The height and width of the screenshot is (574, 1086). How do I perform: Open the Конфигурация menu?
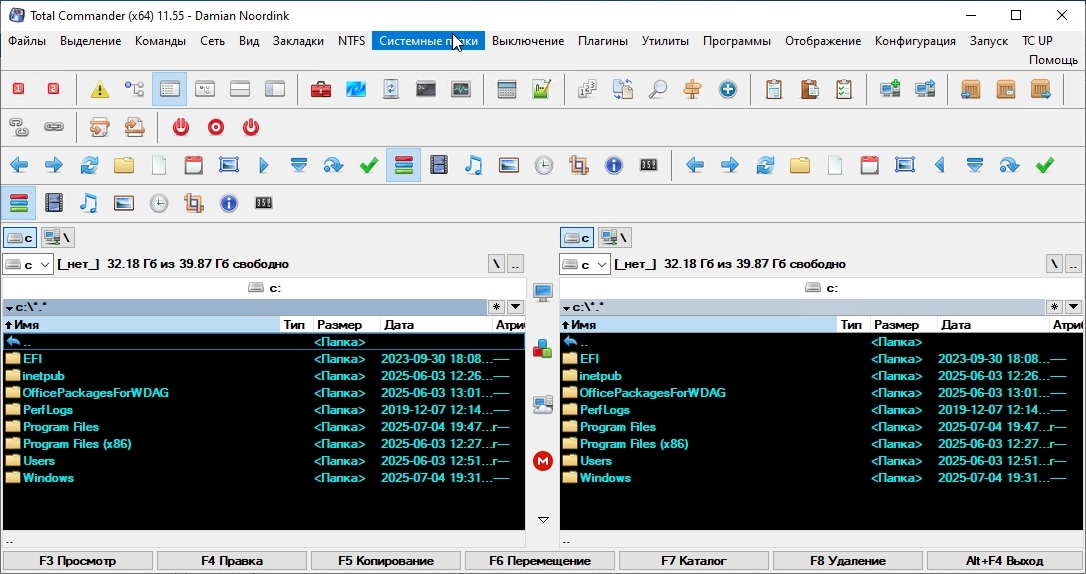click(915, 41)
